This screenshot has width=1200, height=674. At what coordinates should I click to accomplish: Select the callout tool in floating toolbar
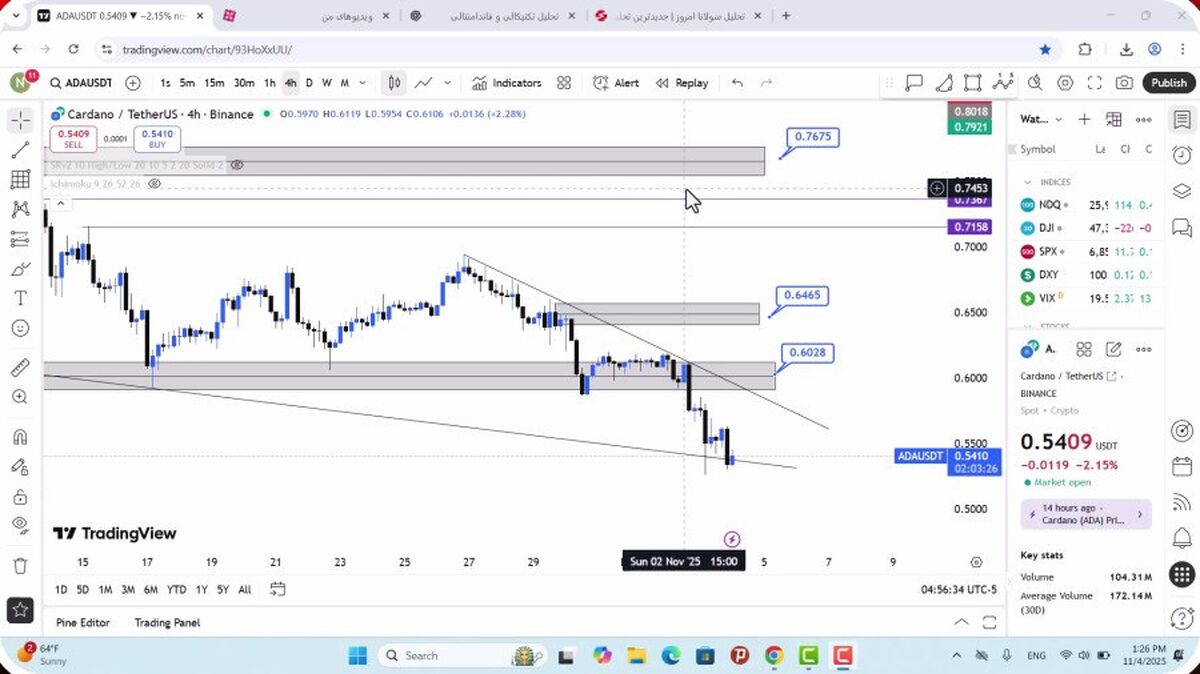pos(914,84)
